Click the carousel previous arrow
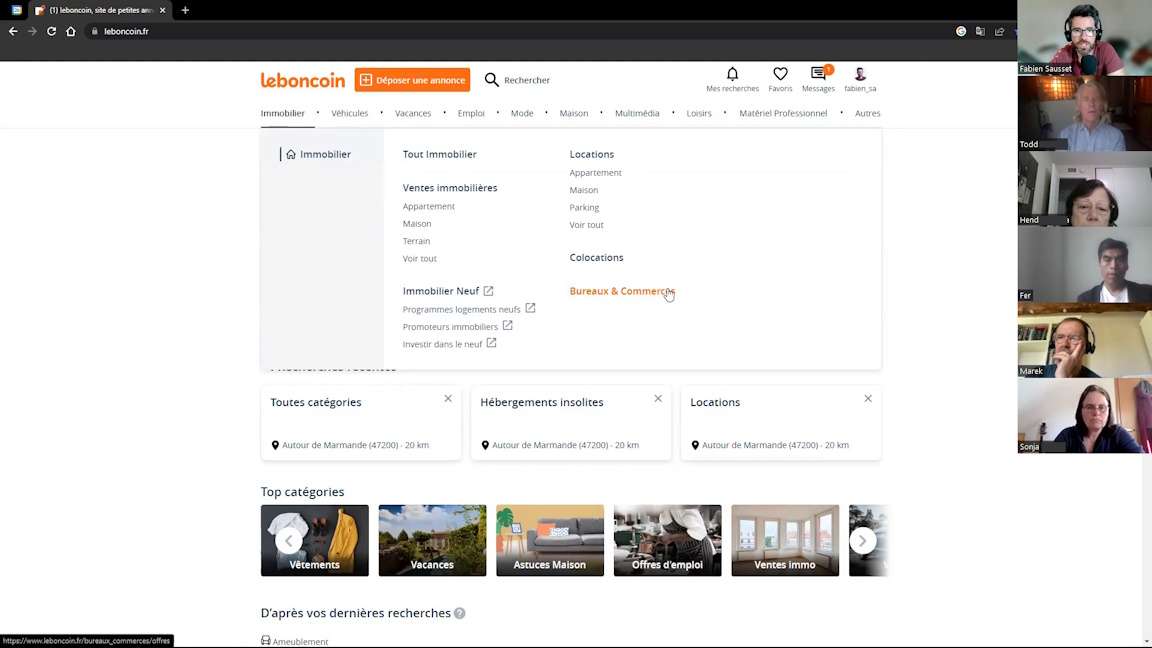 click(x=289, y=541)
